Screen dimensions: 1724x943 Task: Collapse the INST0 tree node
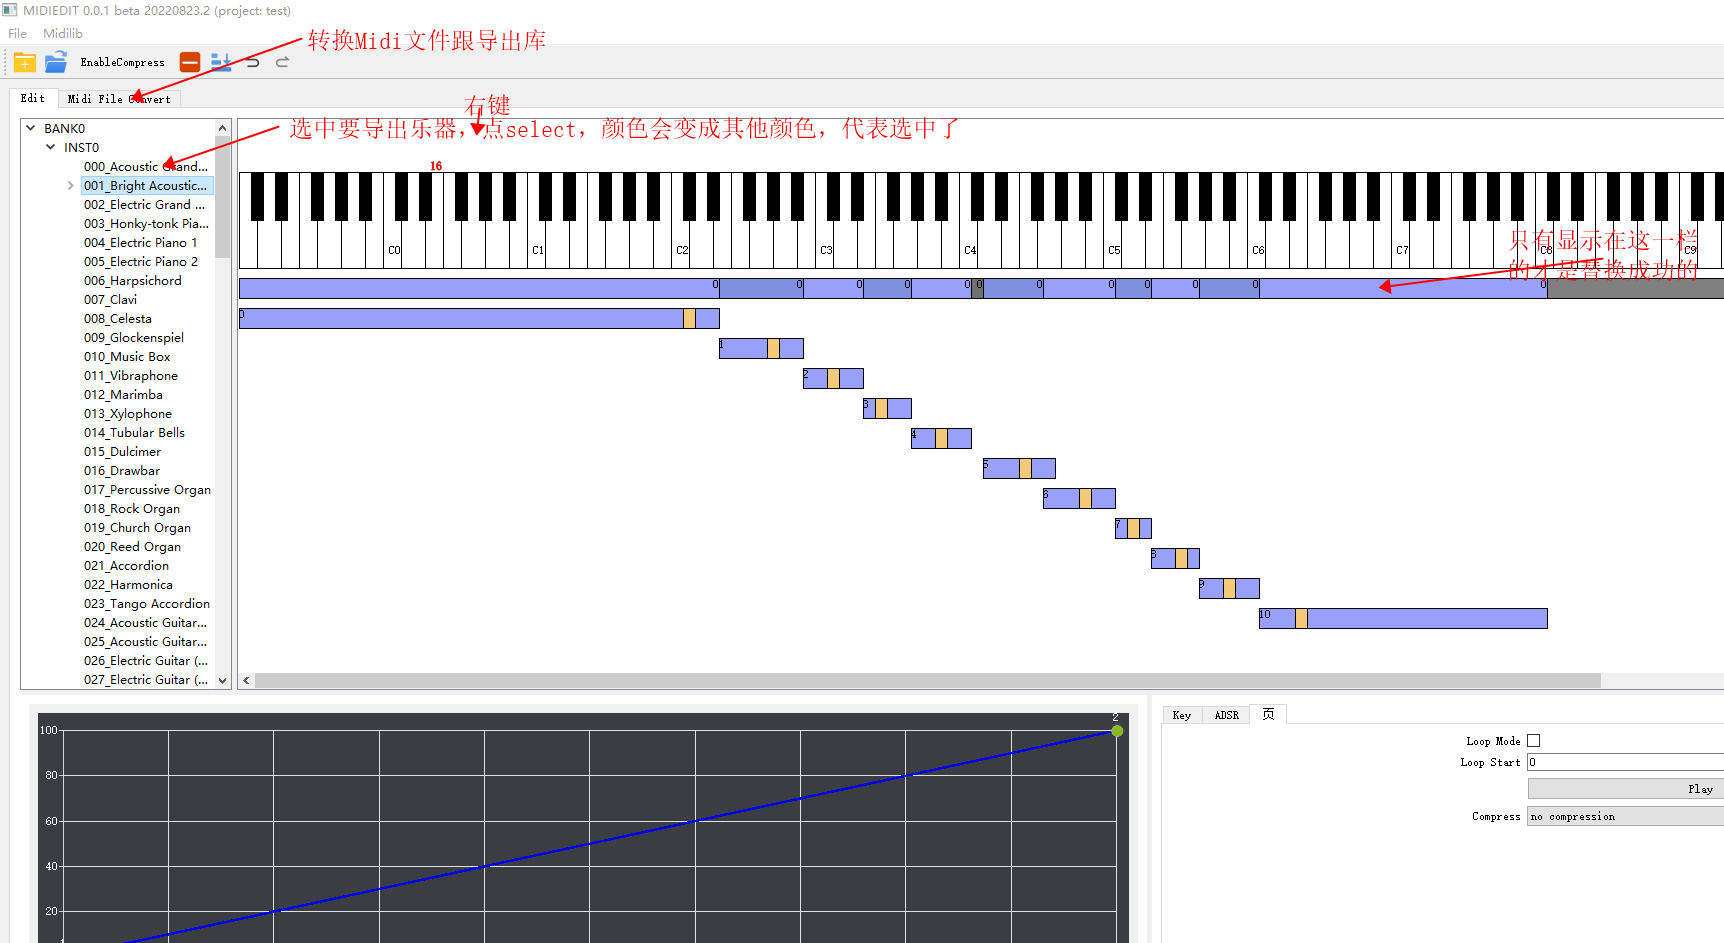coord(51,147)
